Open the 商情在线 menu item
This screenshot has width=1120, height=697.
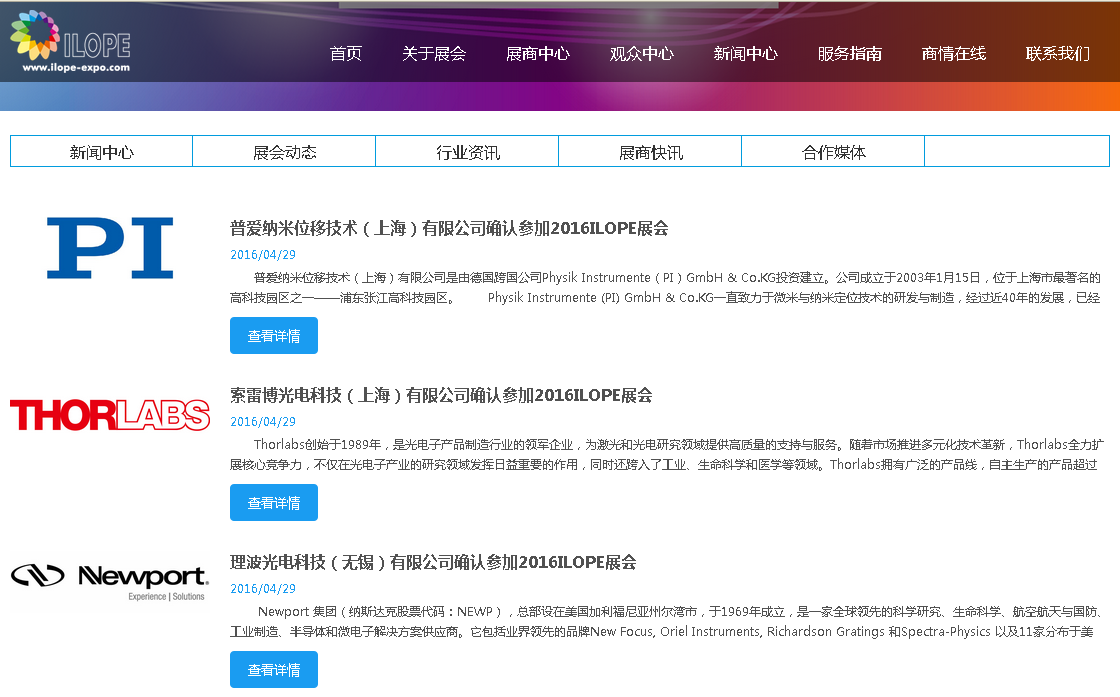(954, 54)
